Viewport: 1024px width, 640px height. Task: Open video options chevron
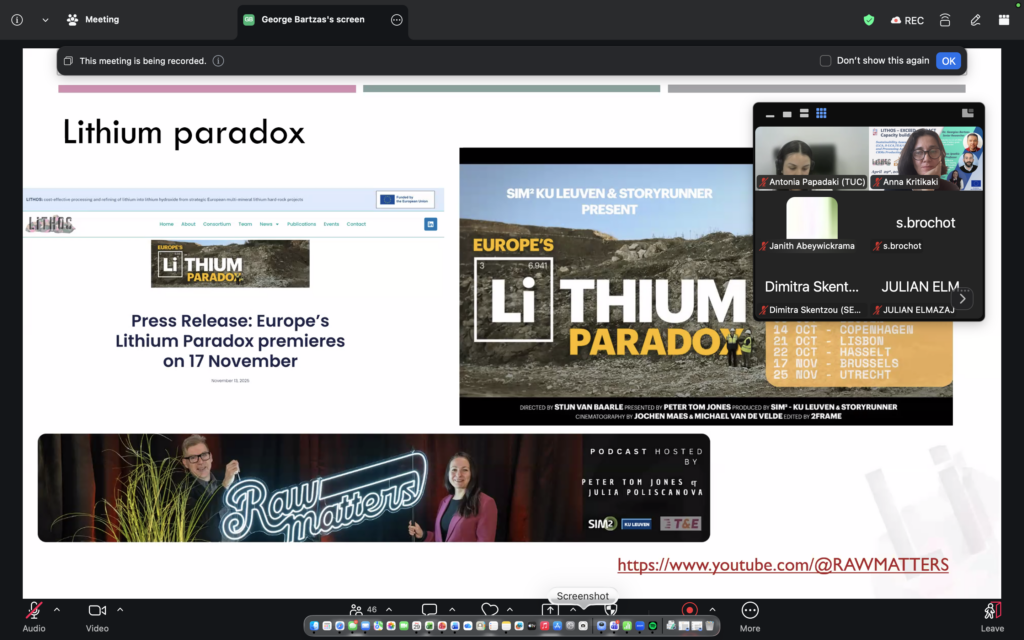[120, 610]
